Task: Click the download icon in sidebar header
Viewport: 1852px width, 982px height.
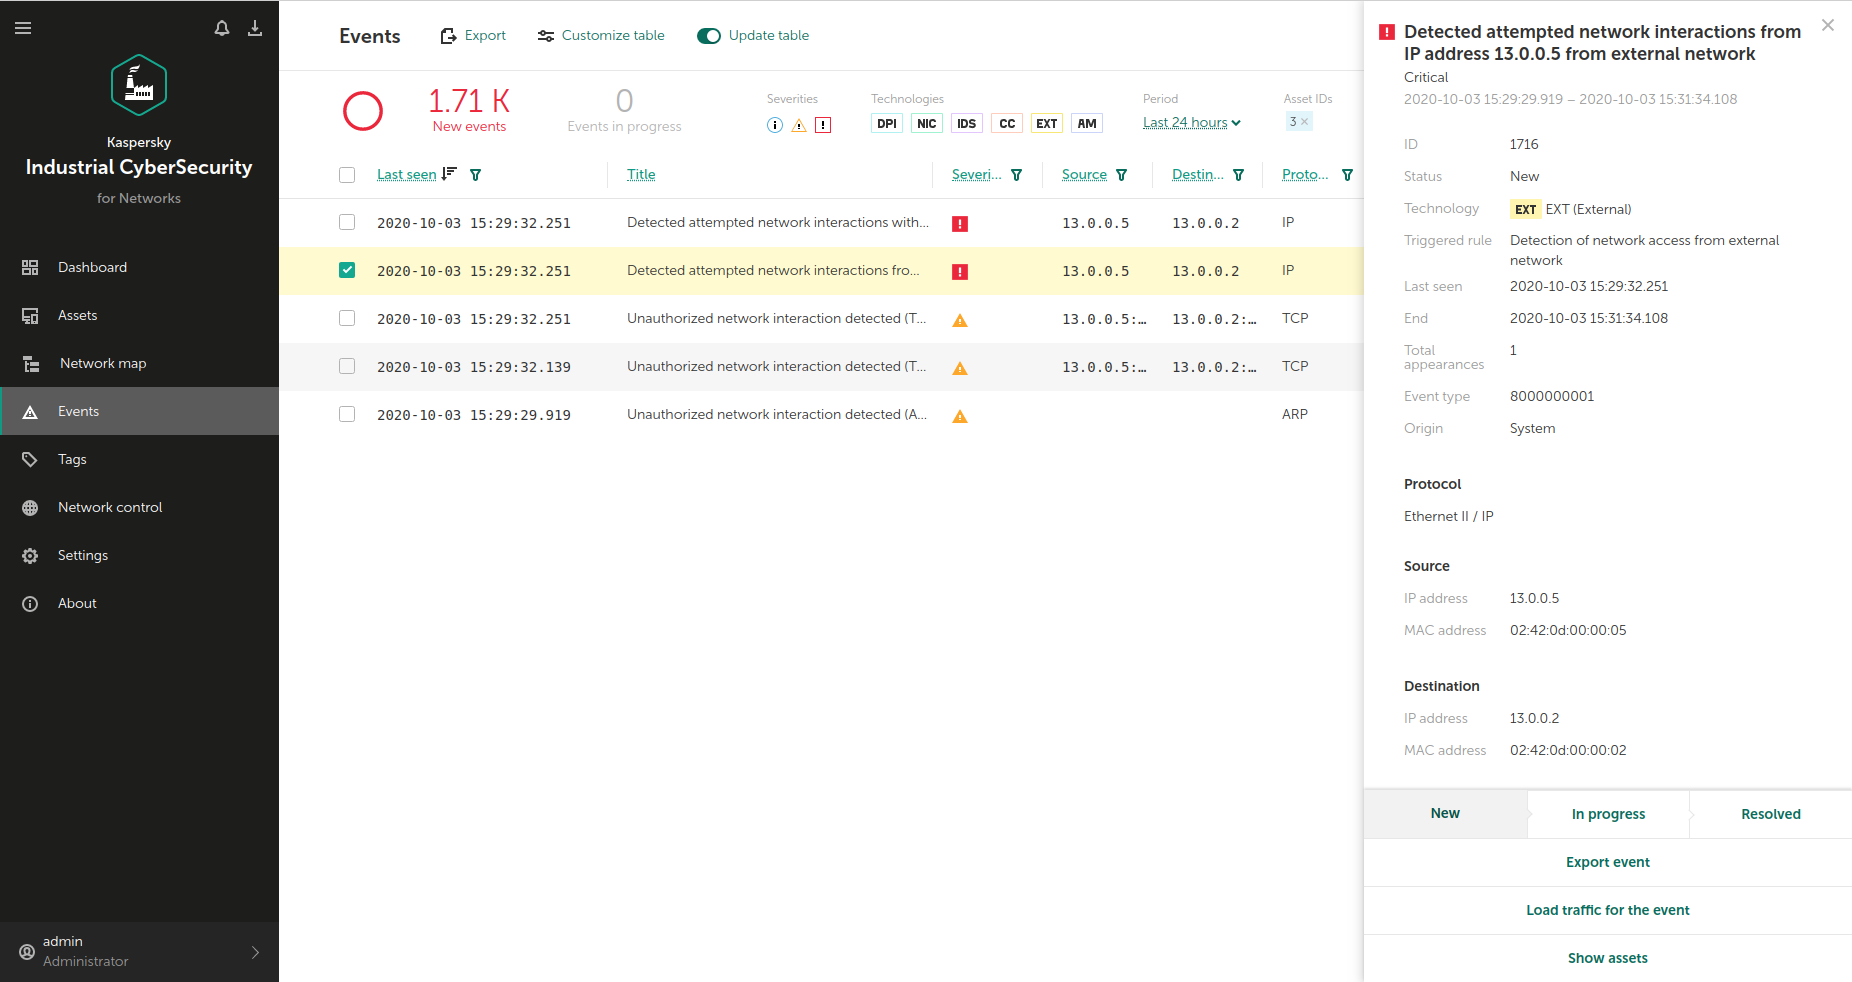Action: (255, 28)
